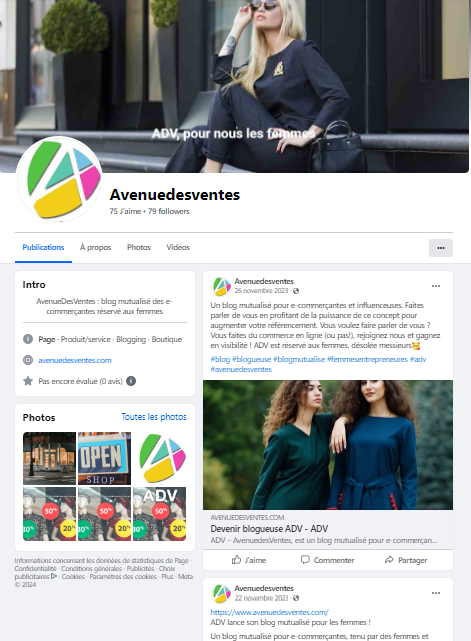This screenshot has width=471, height=641.
Task: Open the Photos tab
Action: point(139,247)
